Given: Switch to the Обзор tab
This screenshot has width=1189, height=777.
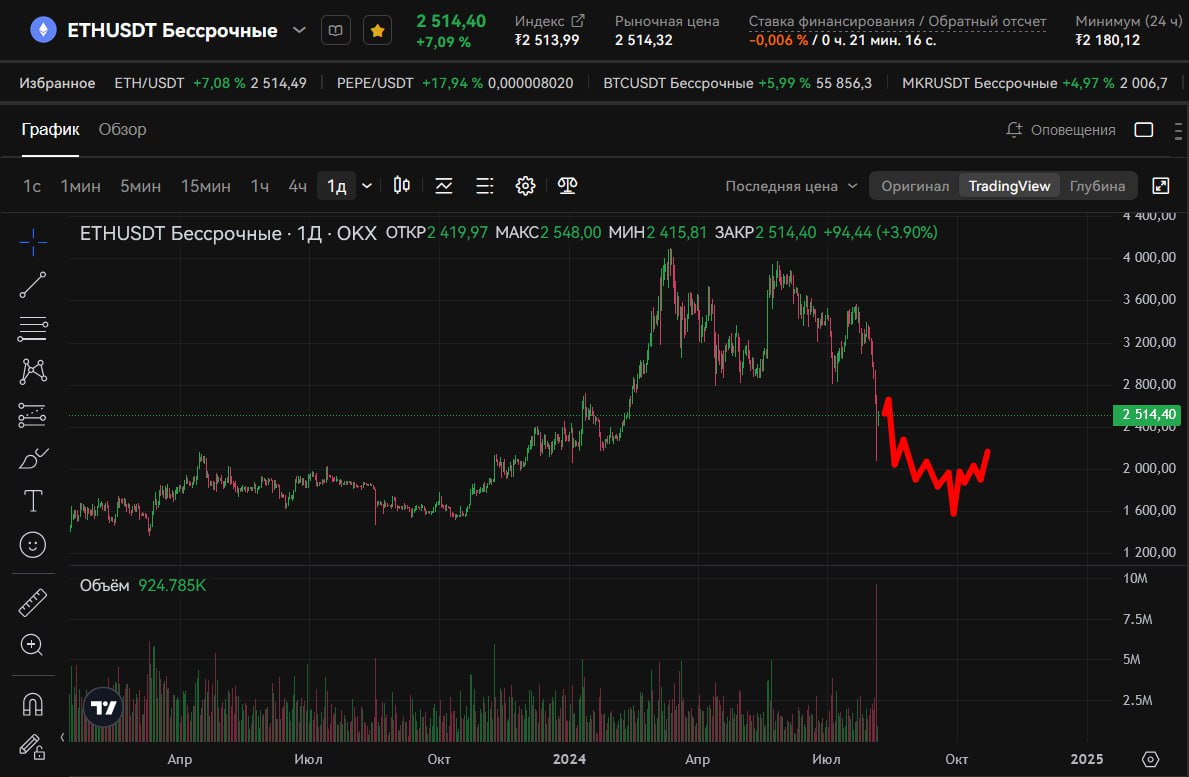Looking at the screenshot, I should point(122,130).
